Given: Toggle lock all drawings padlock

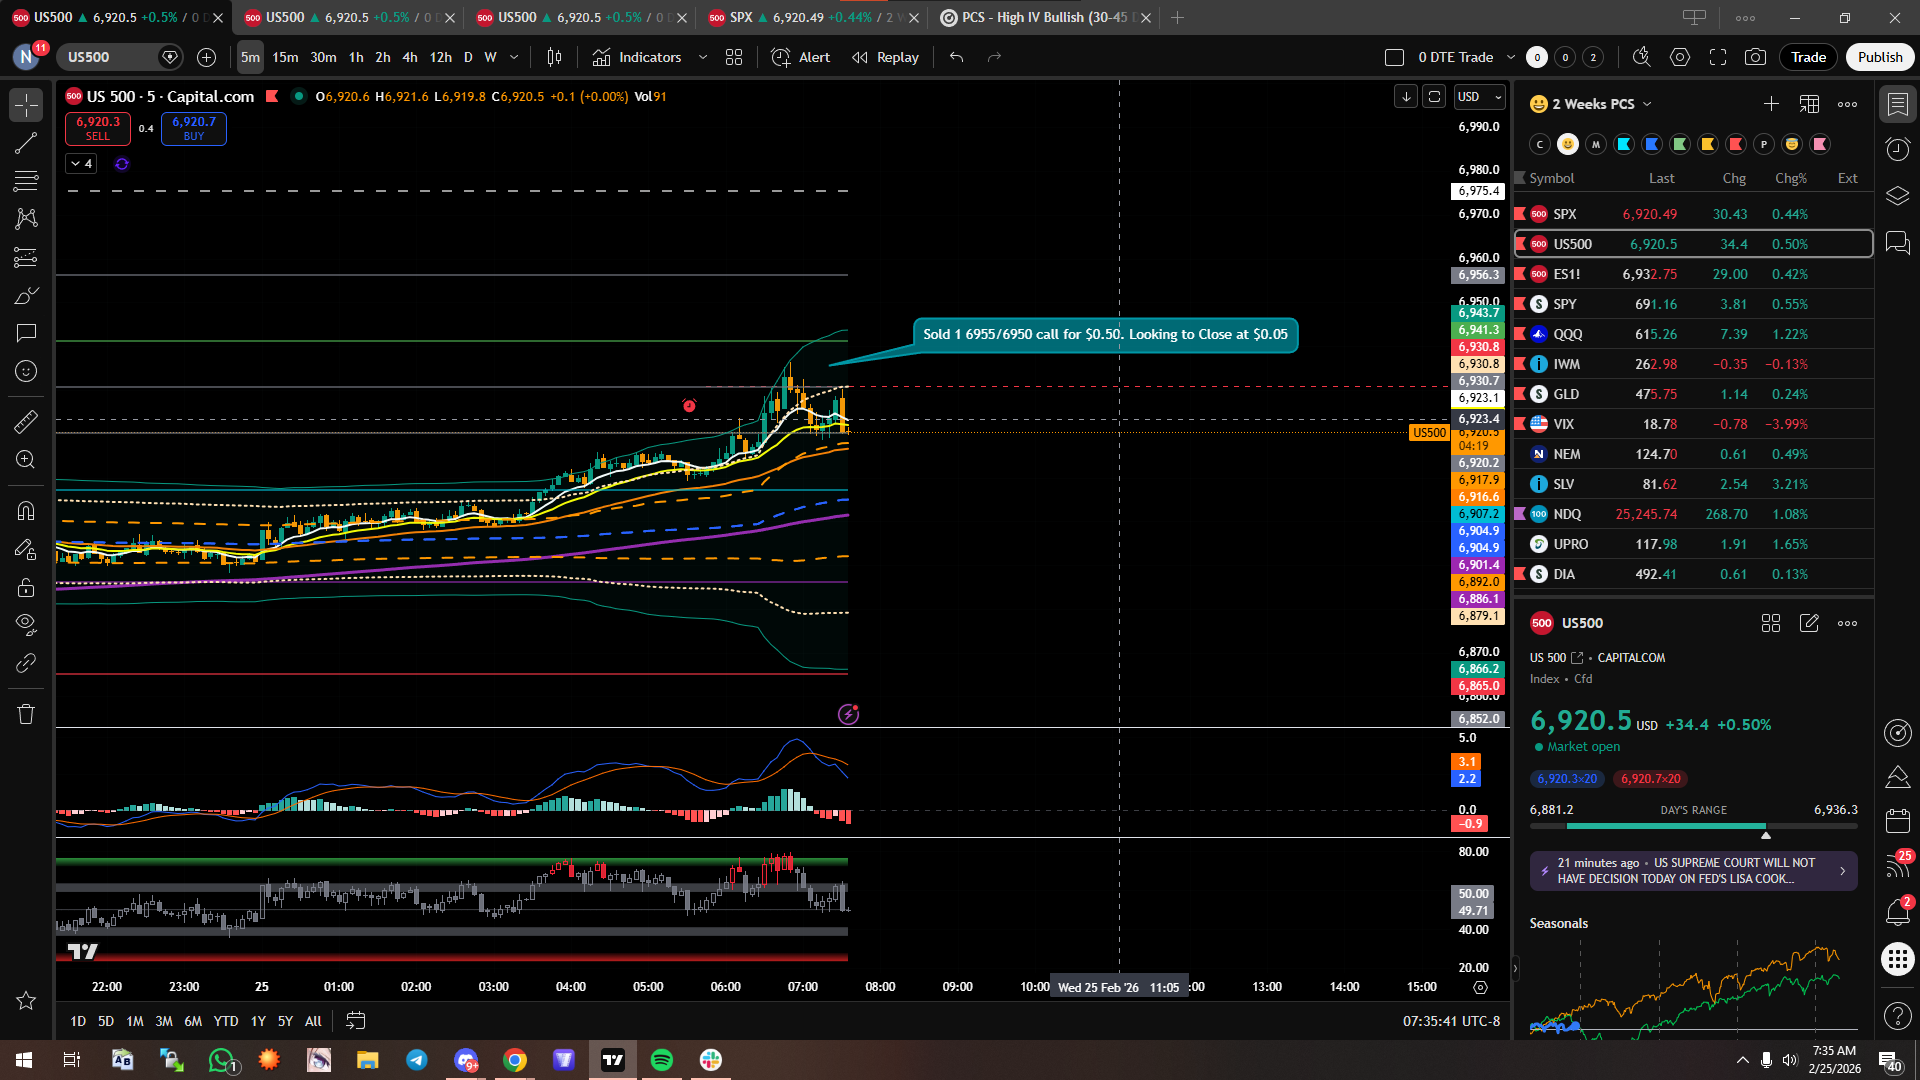Looking at the screenshot, I should pos(26,587).
